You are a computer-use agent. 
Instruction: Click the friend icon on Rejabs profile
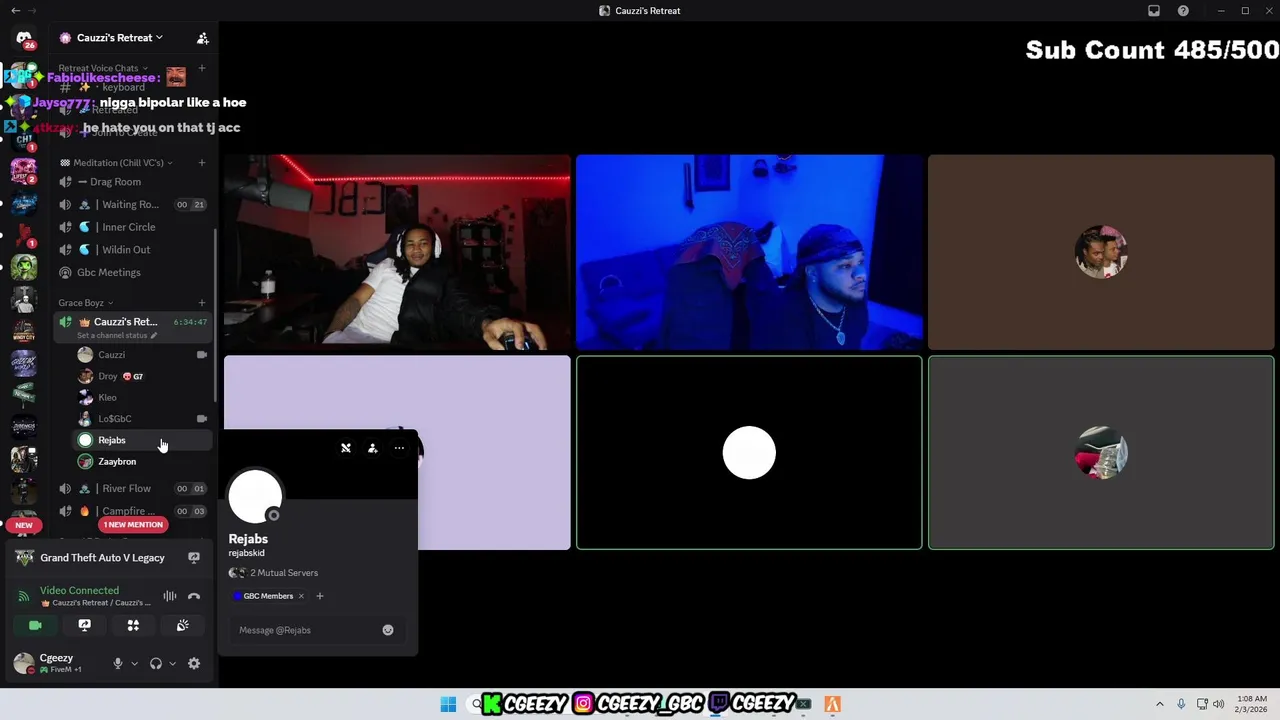pos(372,448)
